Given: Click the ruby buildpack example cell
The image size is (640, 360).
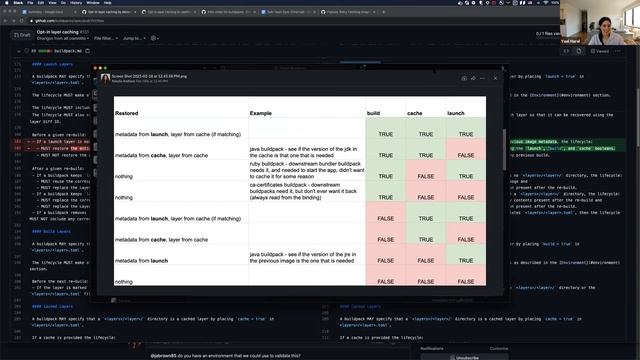Looking at the screenshot, I should [307, 170].
